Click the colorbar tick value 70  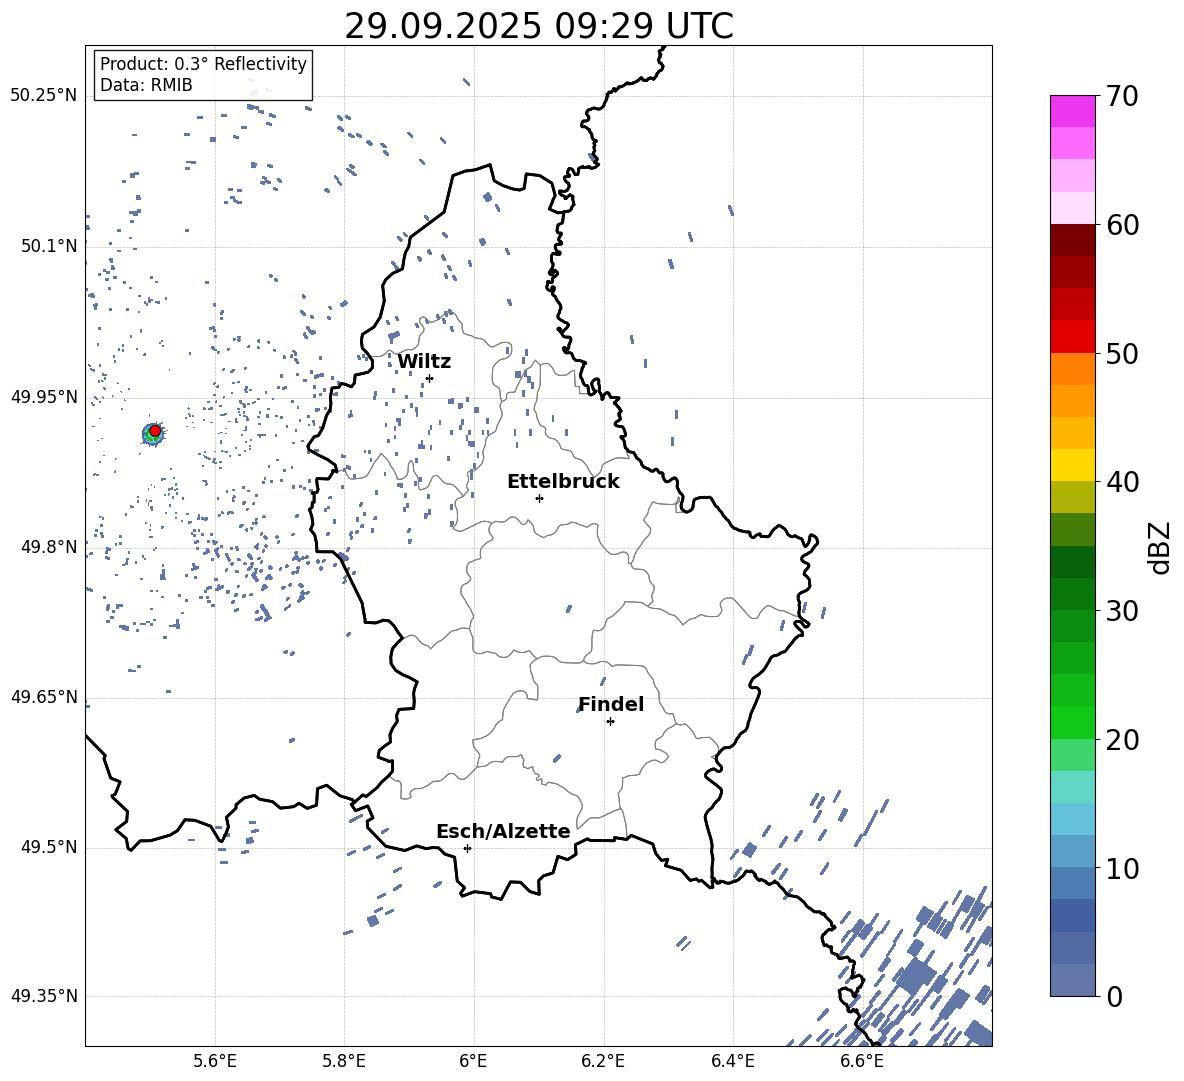1122,96
